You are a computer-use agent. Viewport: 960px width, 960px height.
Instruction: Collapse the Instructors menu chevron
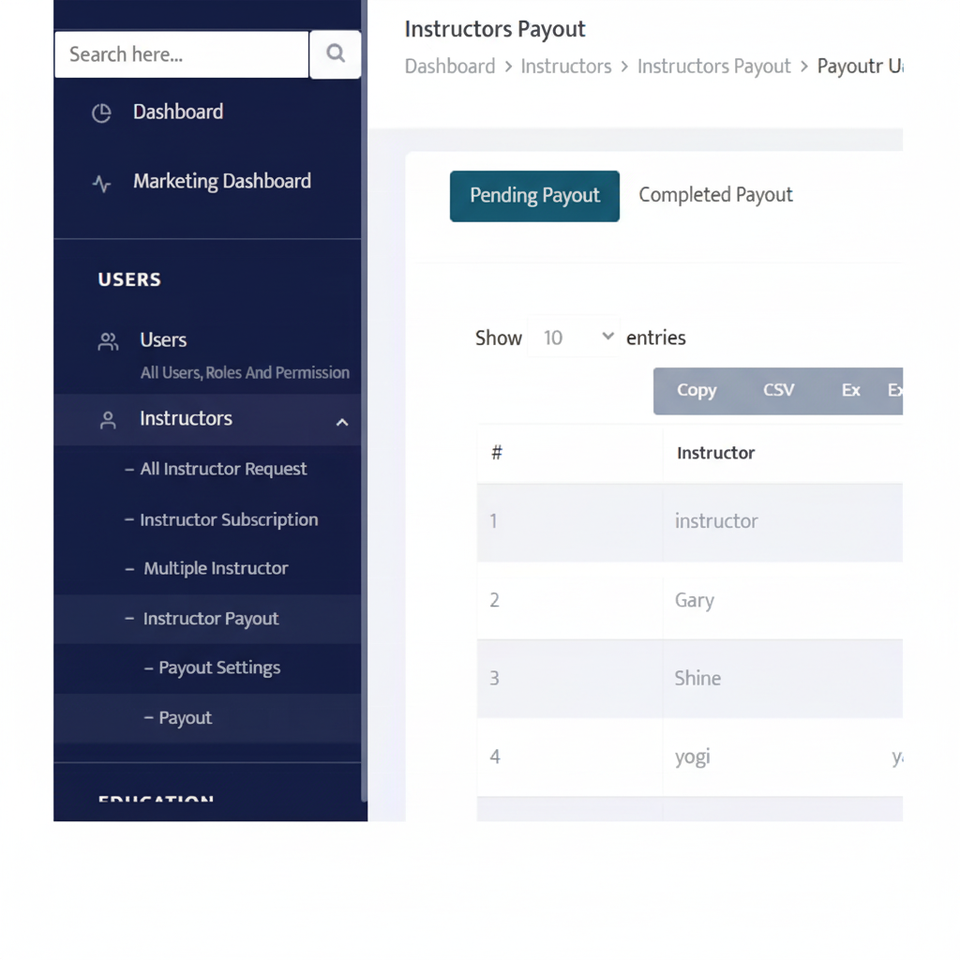342,422
